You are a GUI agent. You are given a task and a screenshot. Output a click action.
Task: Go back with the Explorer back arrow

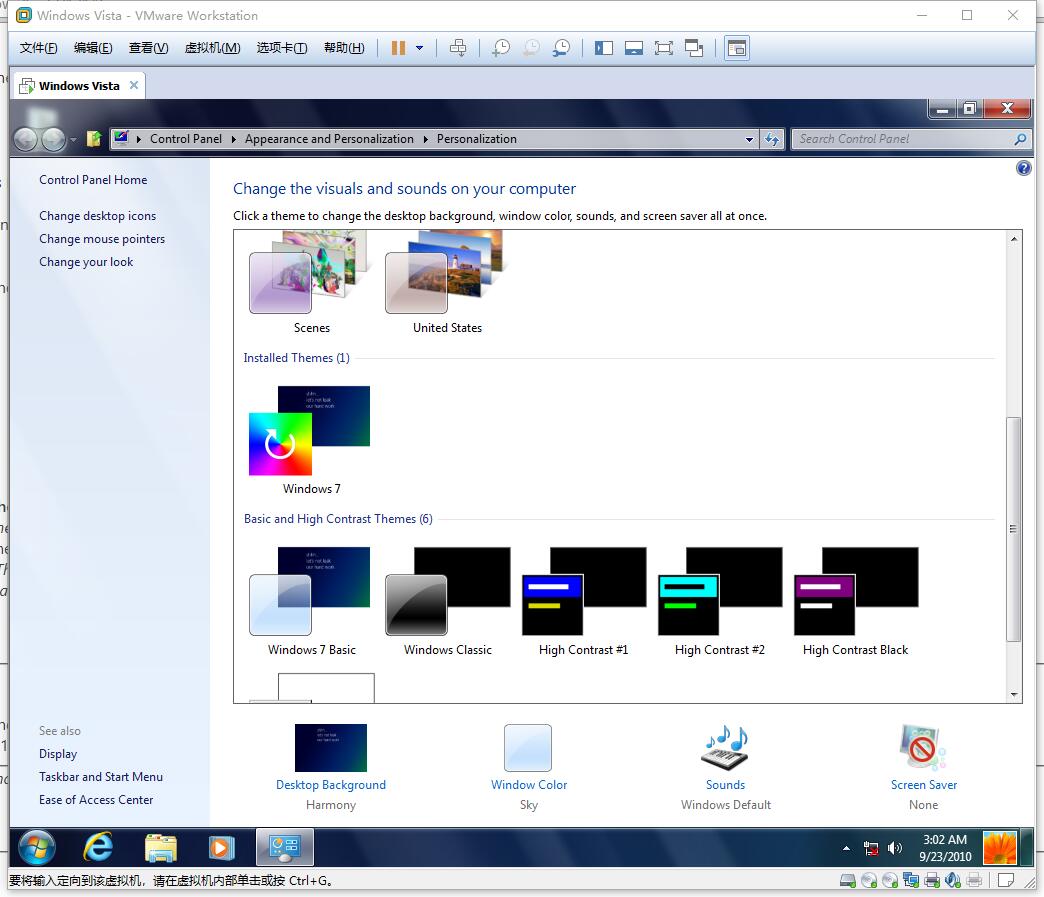pyautogui.click(x=26, y=139)
